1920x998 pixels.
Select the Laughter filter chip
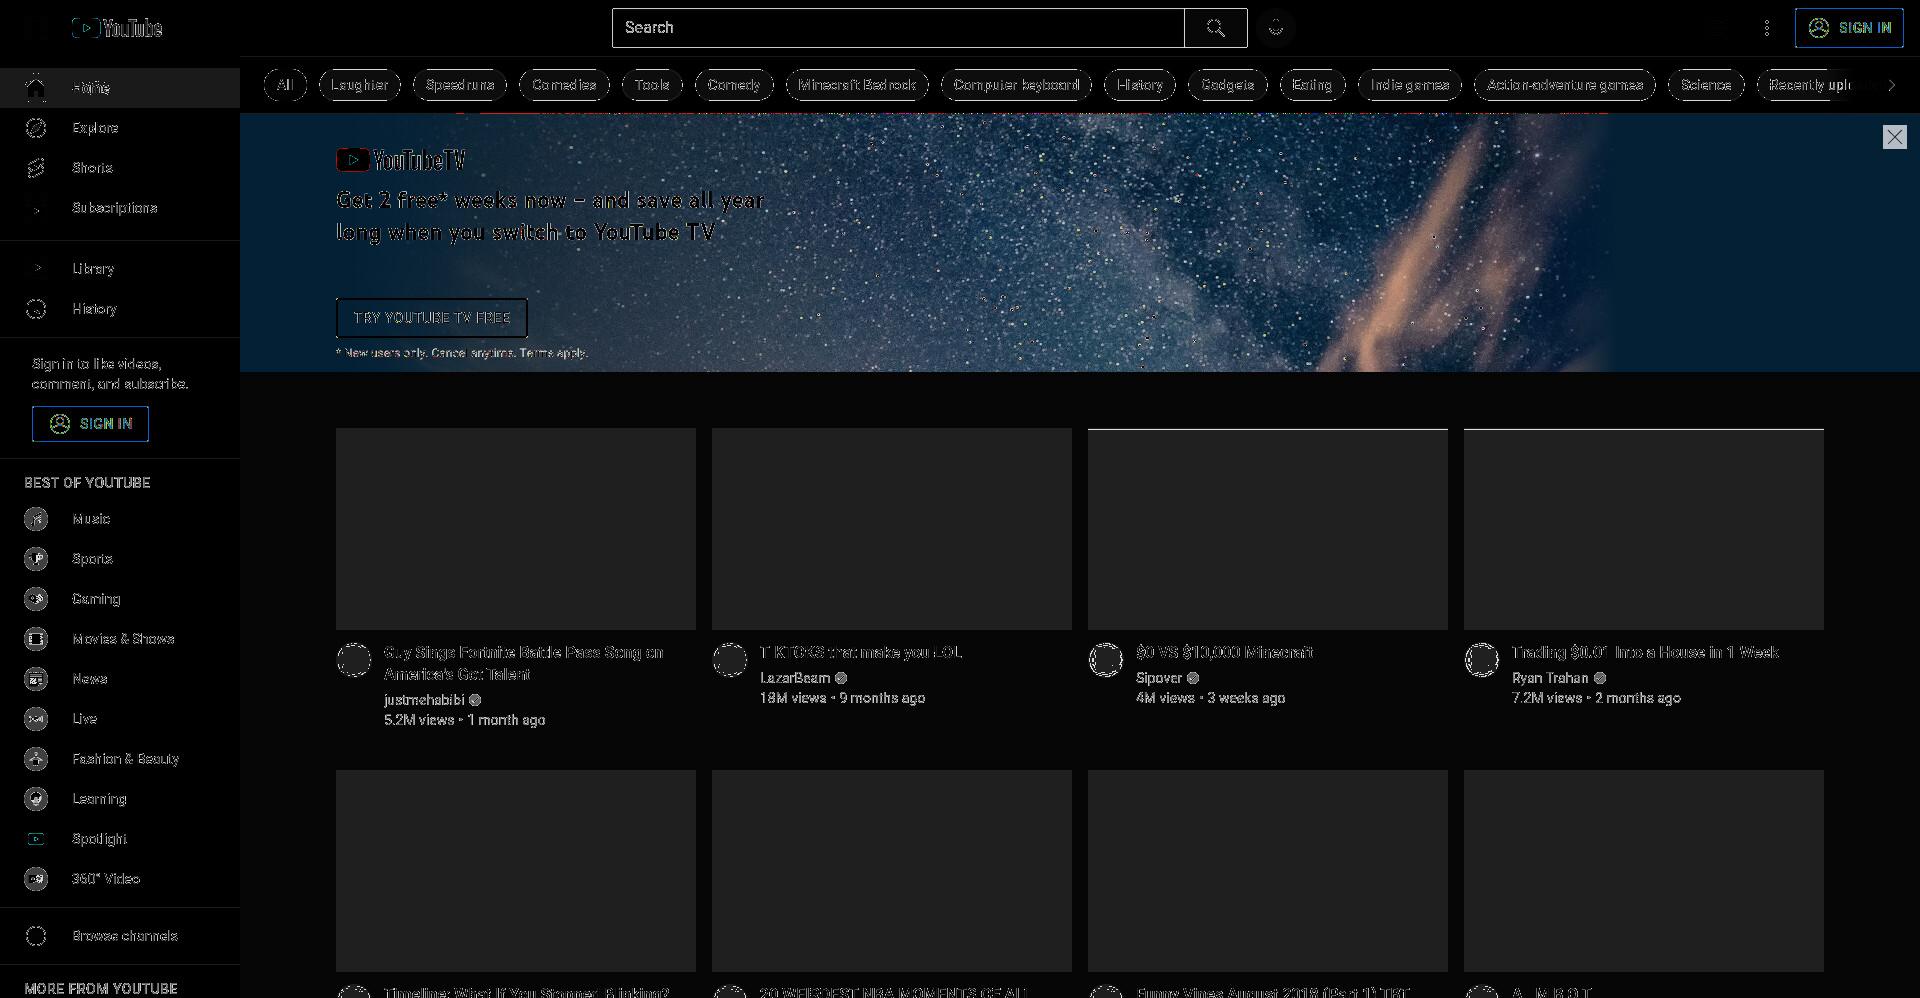360,85
